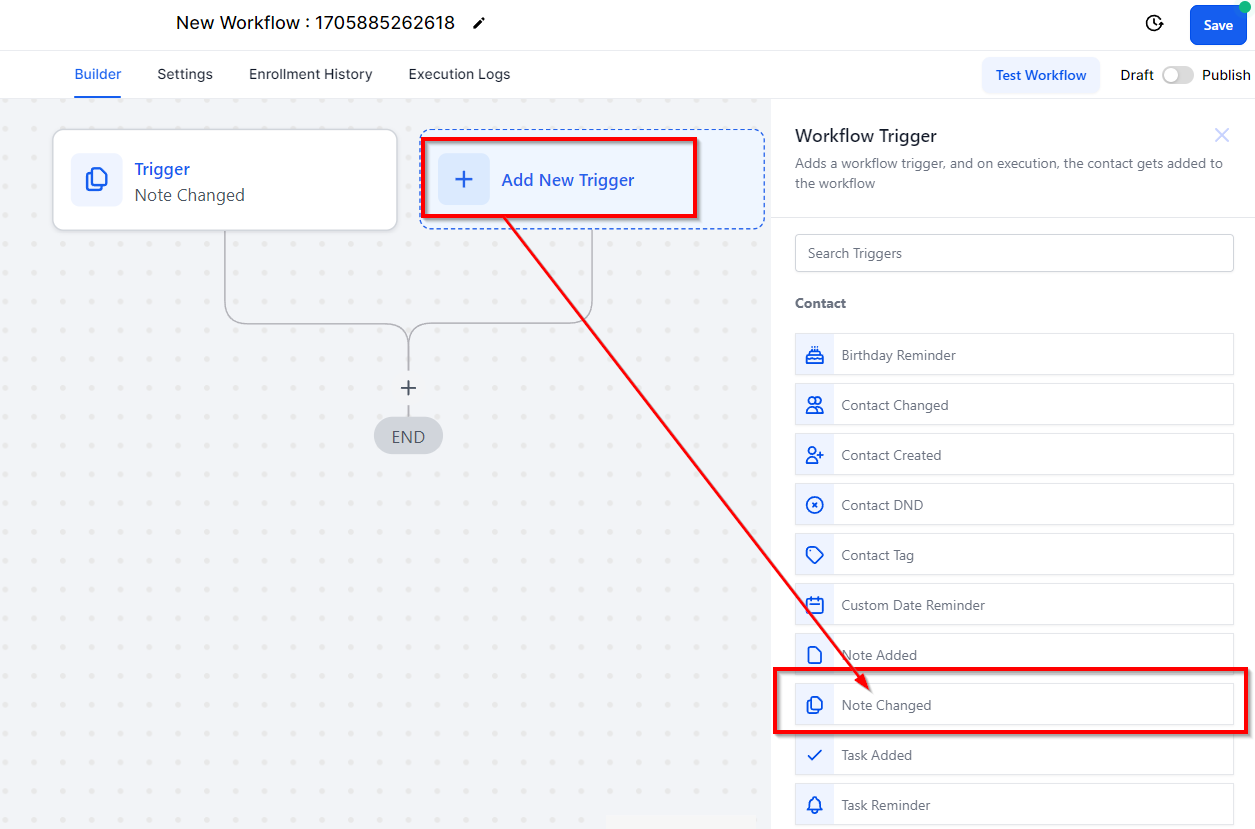
Task: Click the Task Added checkmark icon
Action: coord(815,755)
